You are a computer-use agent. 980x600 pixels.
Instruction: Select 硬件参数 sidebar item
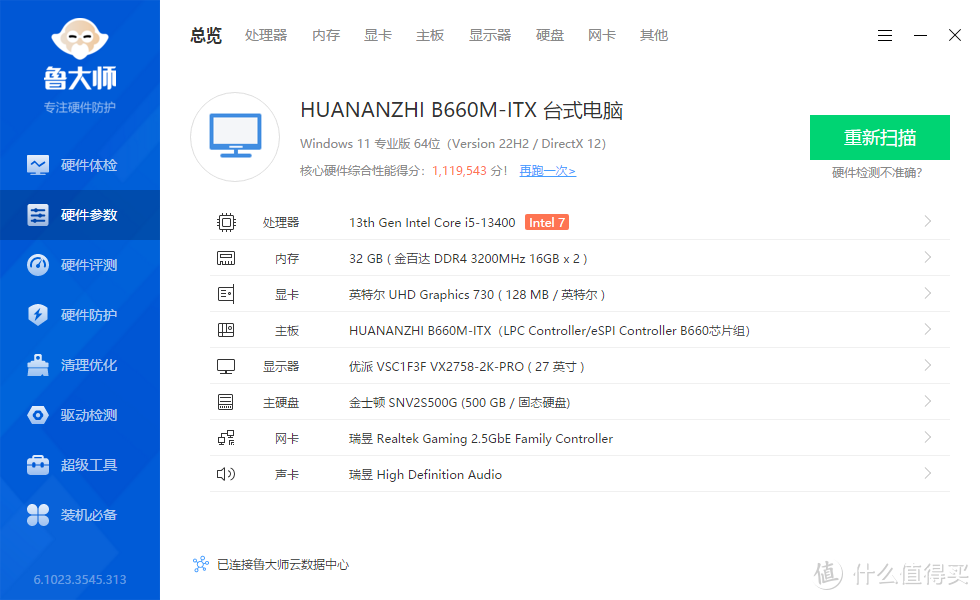(80, 215)
